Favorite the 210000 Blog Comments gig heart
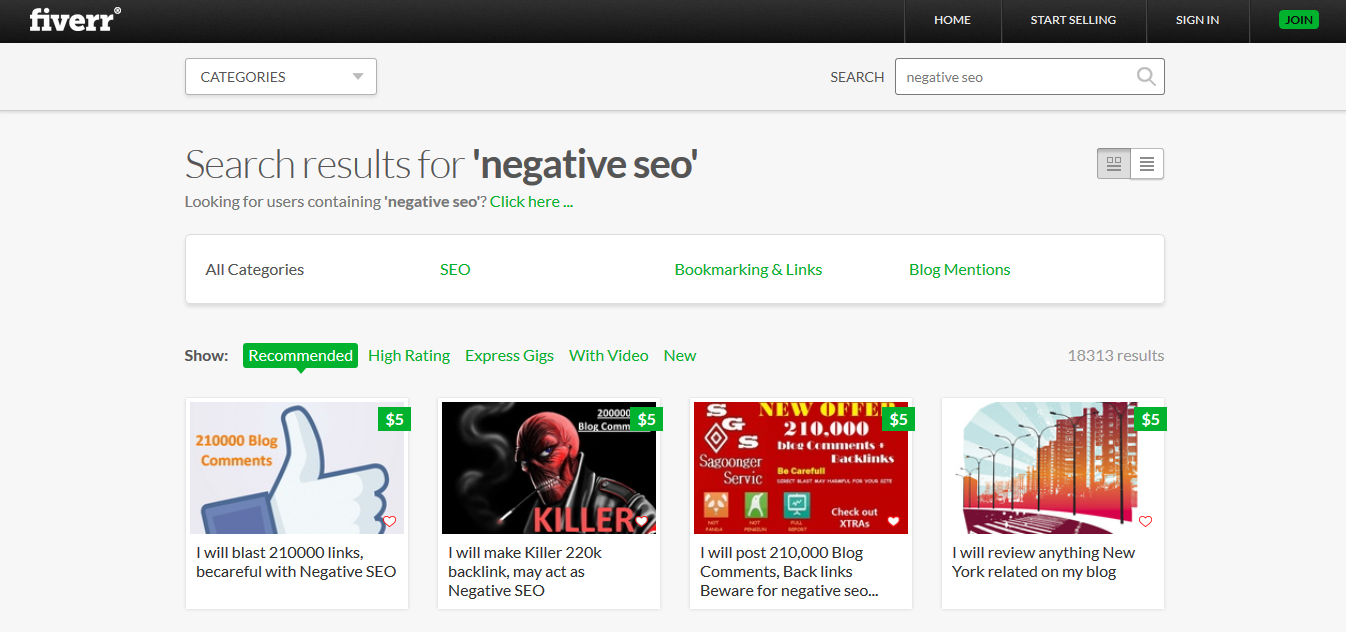This screenshot has width=1346, height=632. pos(390,521)
